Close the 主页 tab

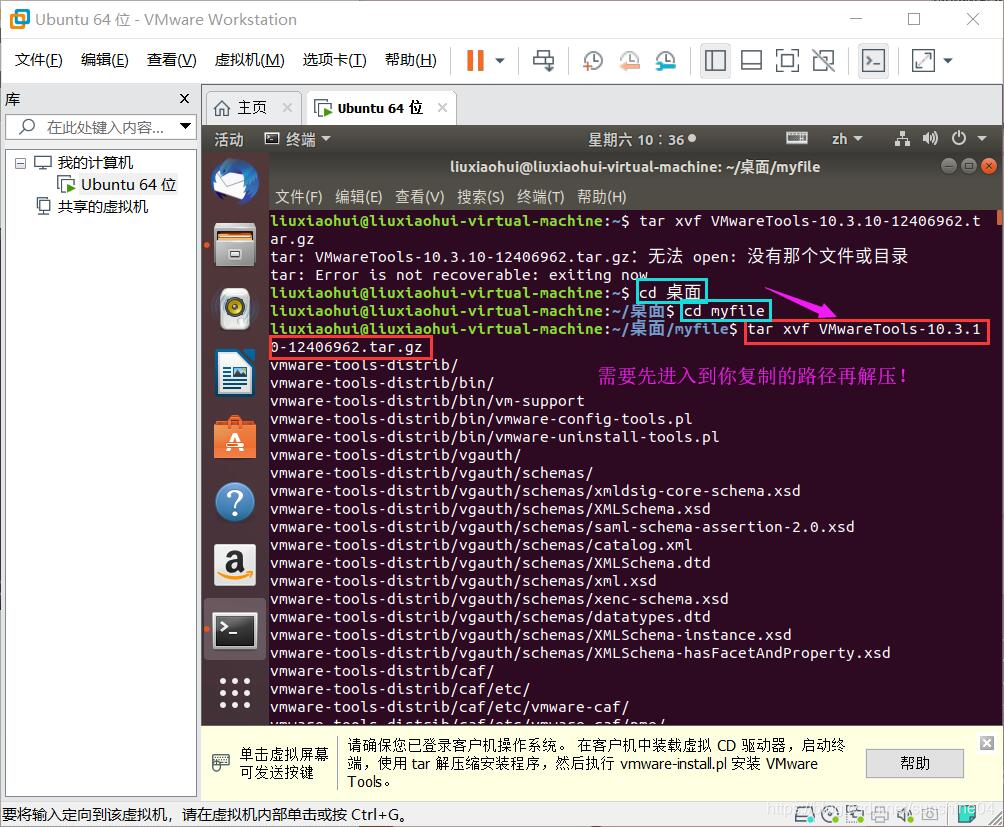pyautogui.click(x=287, y=108)
